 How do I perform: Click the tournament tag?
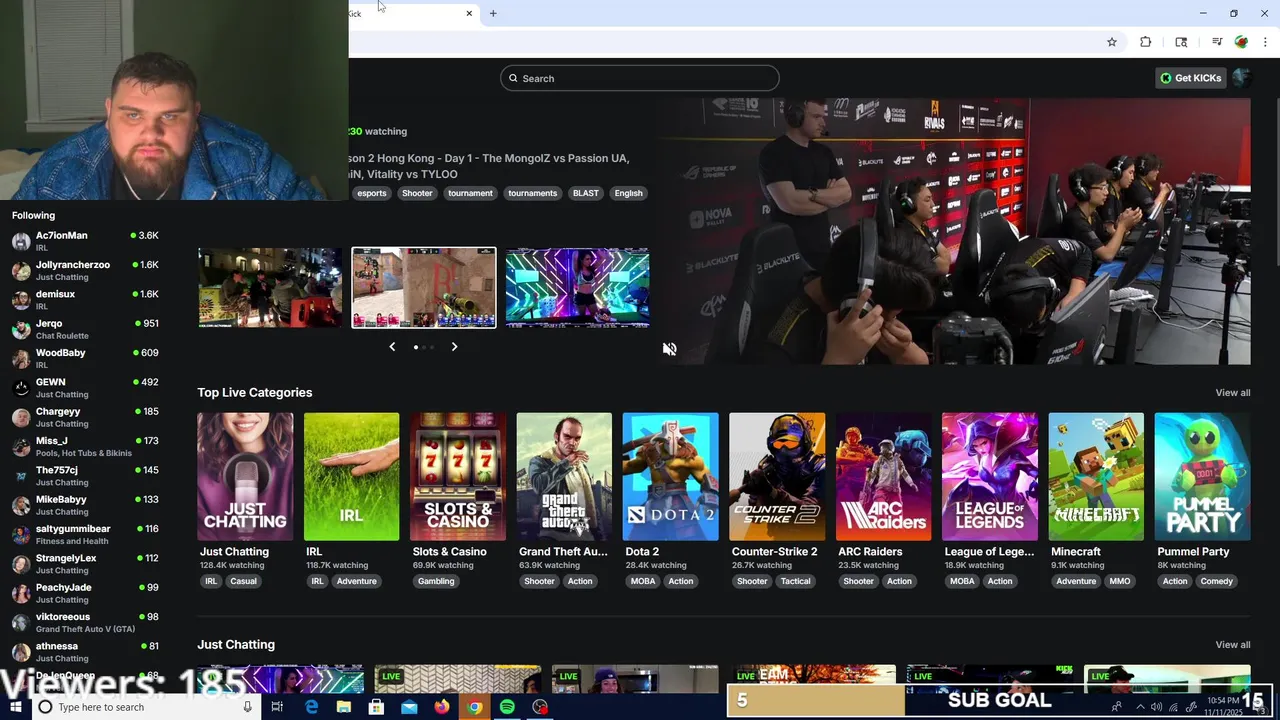pos(470,193)
